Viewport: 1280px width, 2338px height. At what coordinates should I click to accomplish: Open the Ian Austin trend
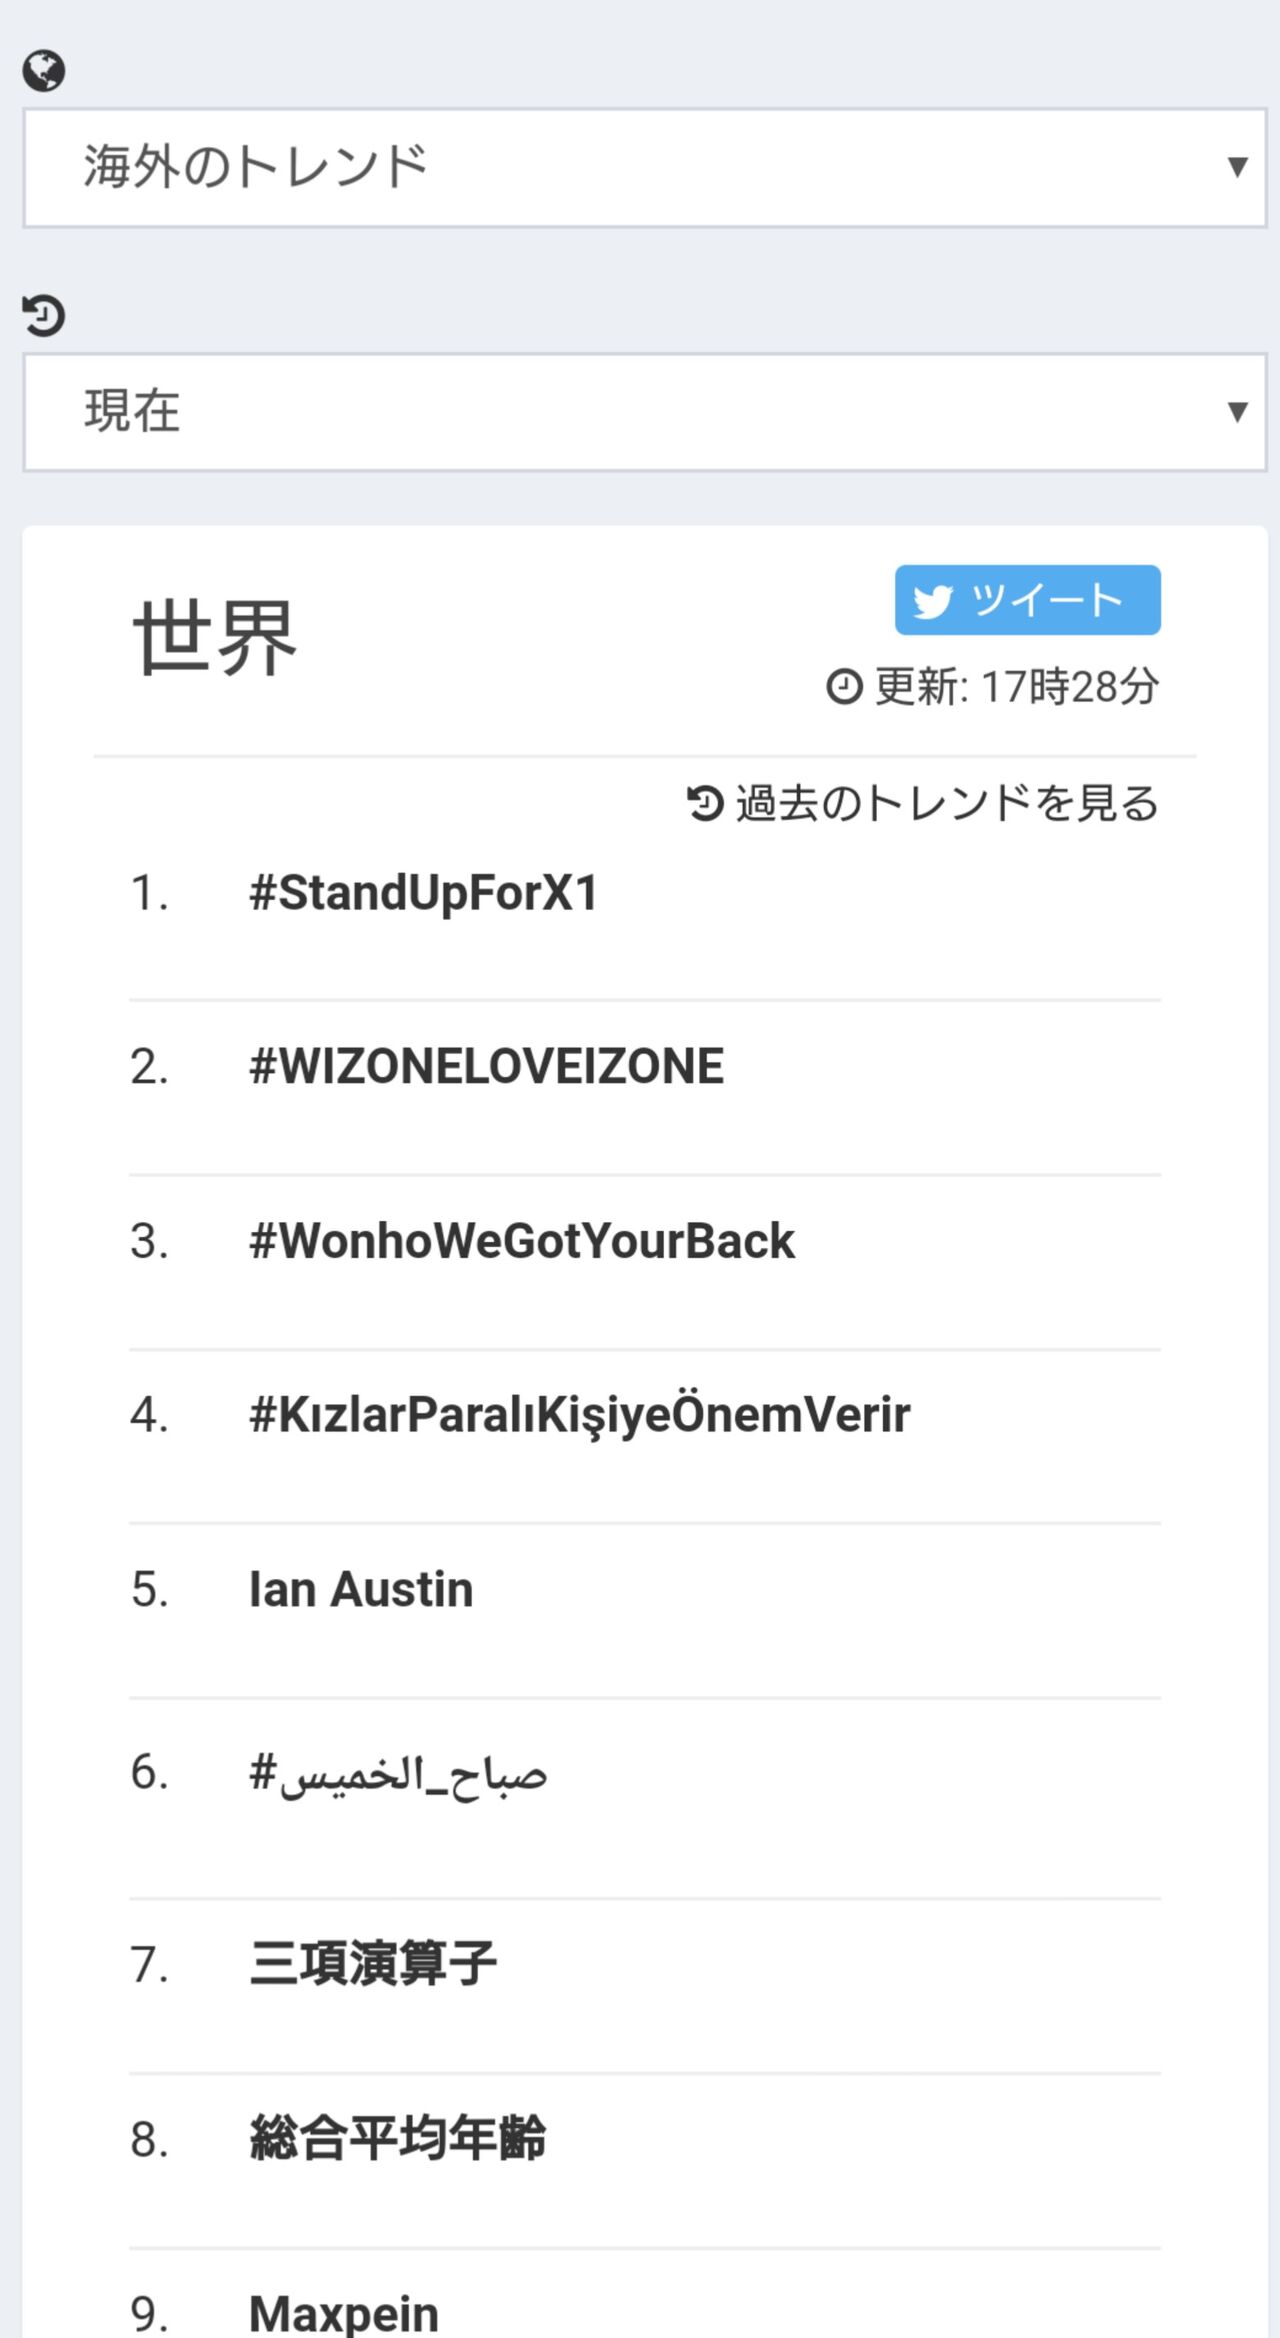click(x=361, y=1590)
